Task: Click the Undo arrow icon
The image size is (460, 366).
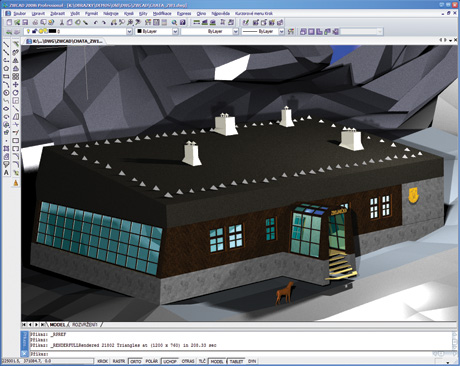Action: (x=96, y=22)
